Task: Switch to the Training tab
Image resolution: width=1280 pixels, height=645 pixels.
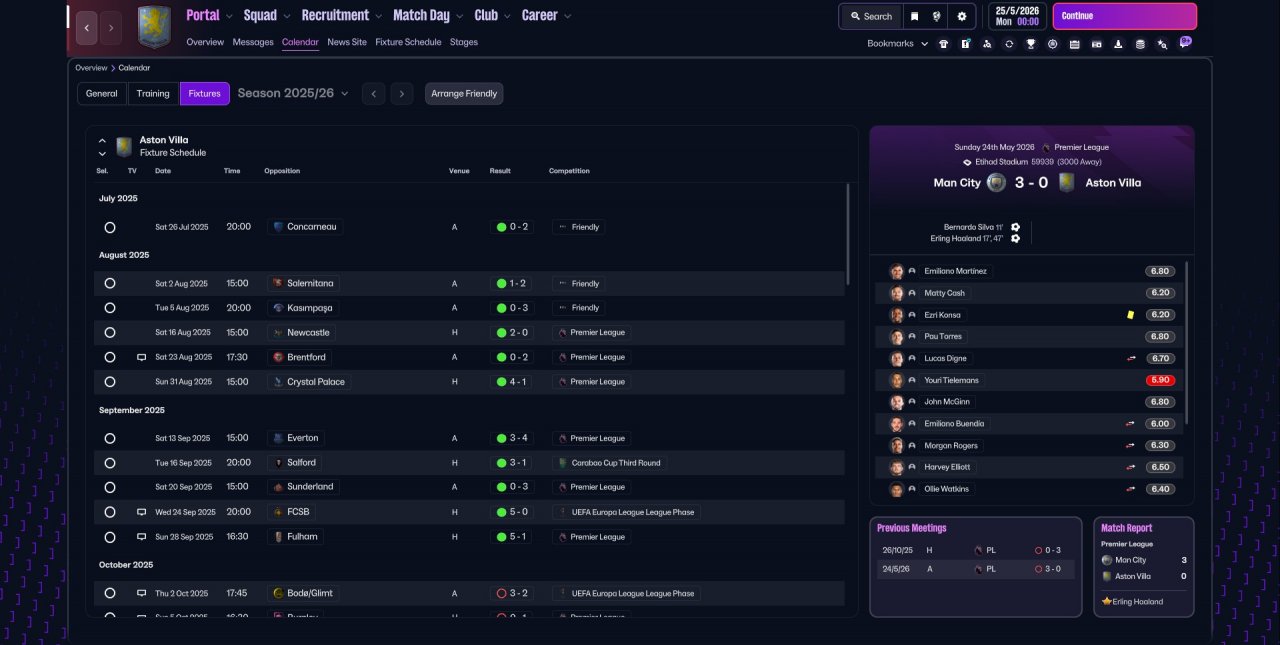Action: pos(153,94)
